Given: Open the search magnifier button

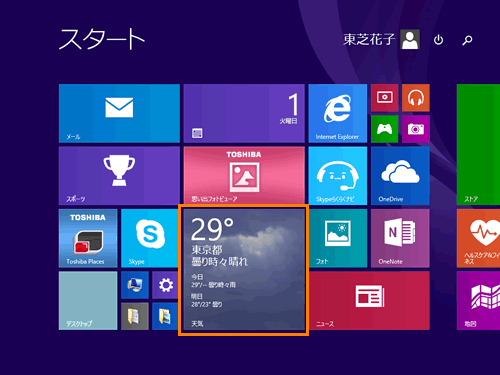Looking at the screenshot, I should 467,40.
